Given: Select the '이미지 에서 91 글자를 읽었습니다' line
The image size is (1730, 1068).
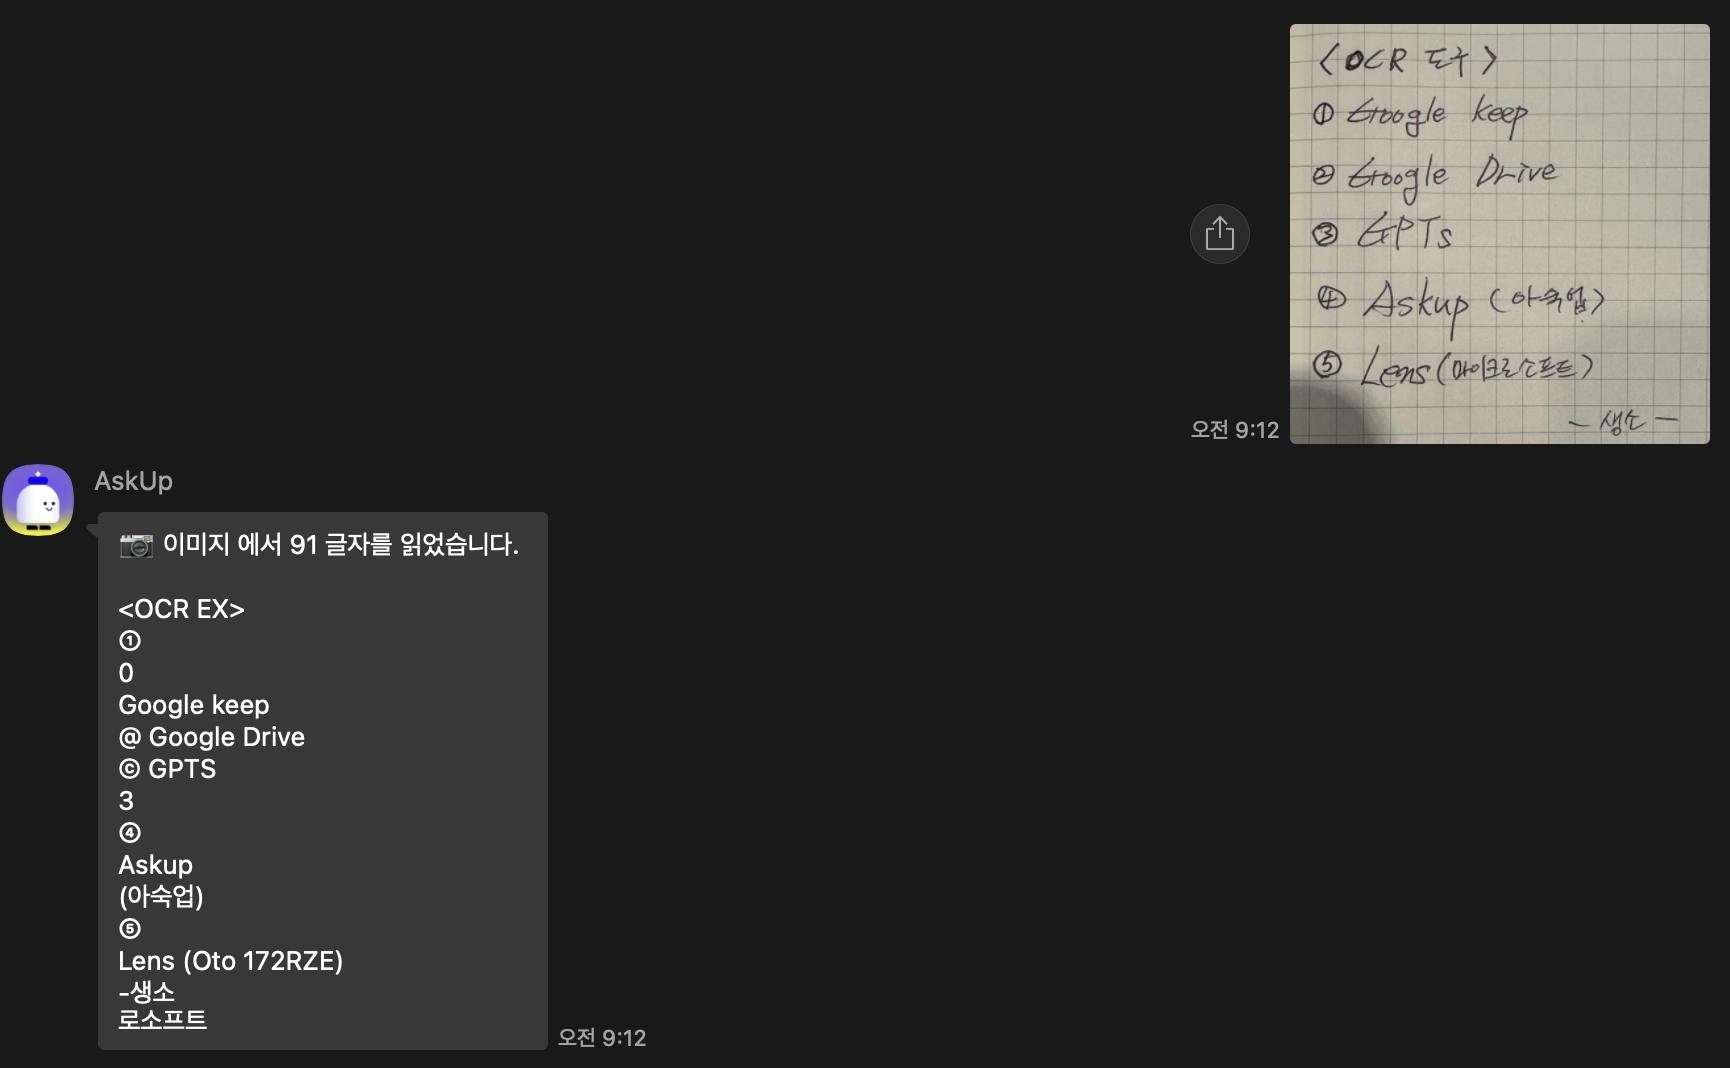Looking at the screenshot, I should coord(341,545).
